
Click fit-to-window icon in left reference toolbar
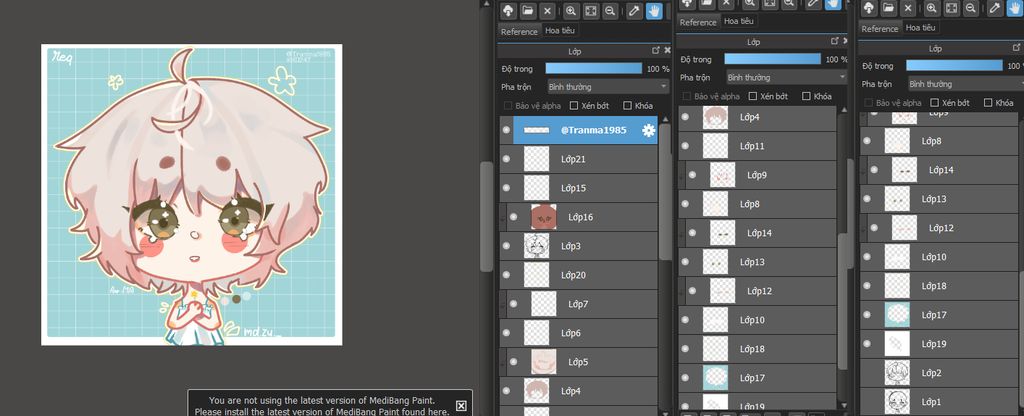(590, 10)
